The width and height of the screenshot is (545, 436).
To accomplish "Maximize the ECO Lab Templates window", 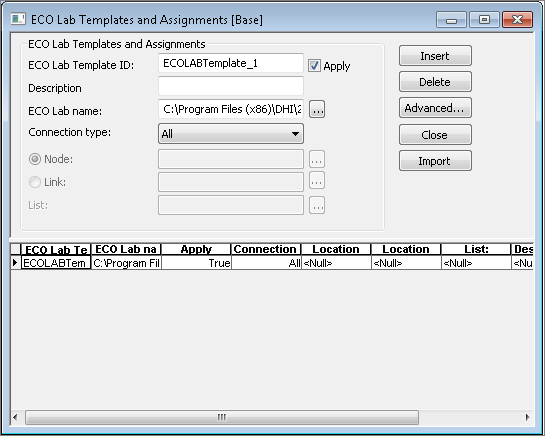I will 485,20.
